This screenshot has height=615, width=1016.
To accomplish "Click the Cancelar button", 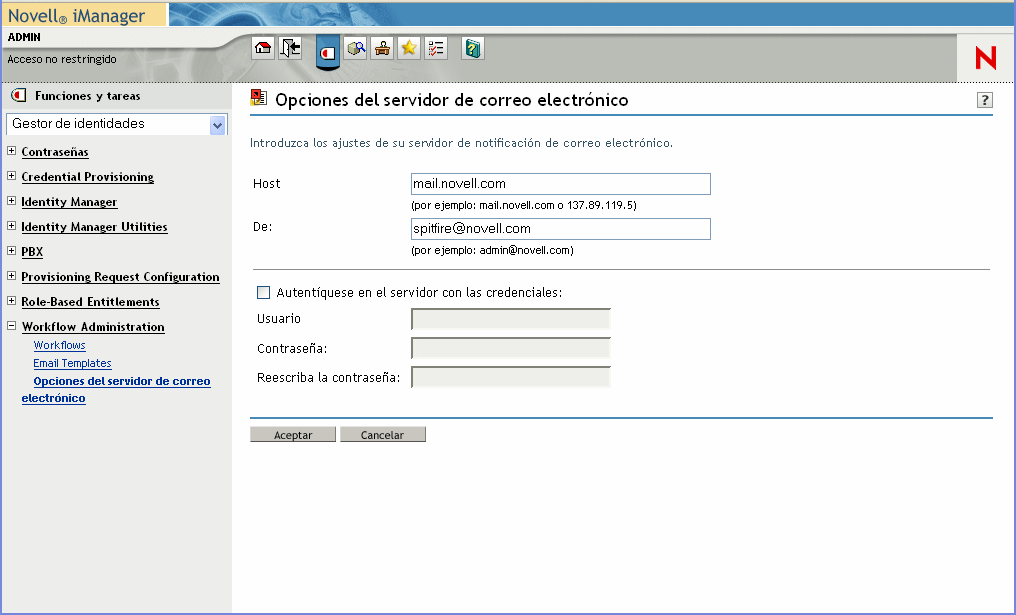I will point(383,435).
